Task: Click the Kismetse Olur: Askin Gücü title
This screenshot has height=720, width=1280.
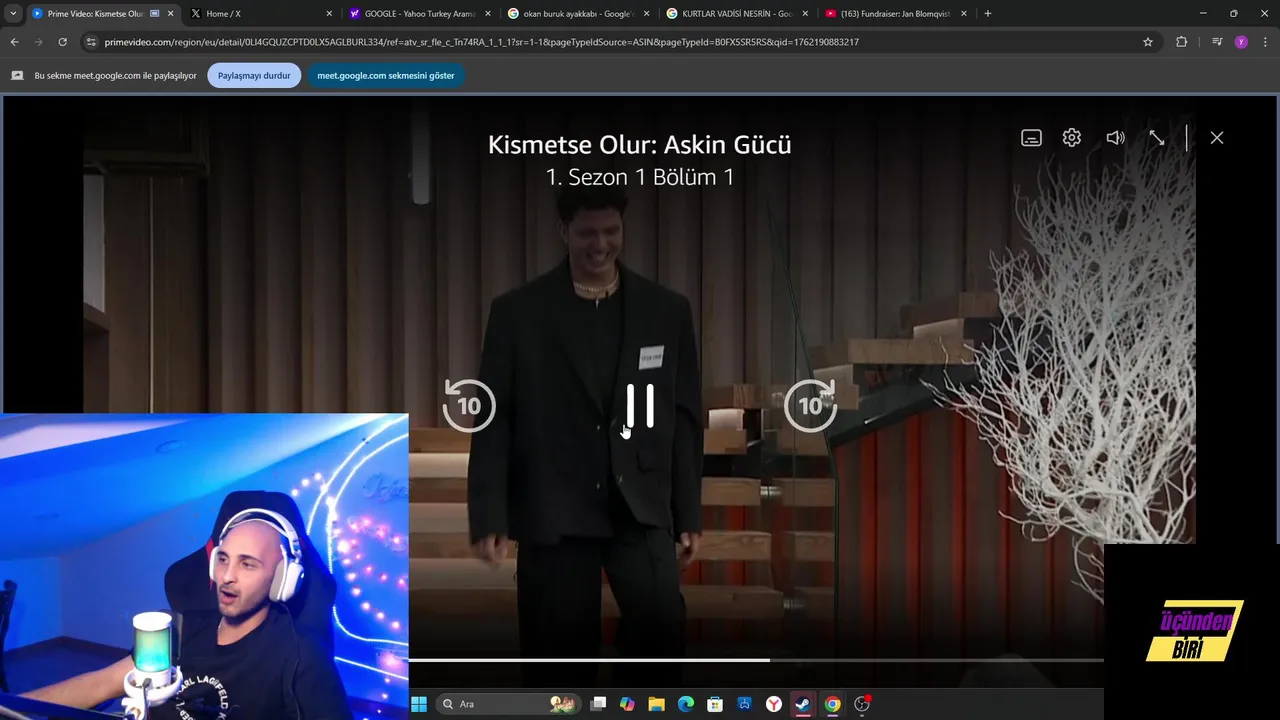Action: pyautogui.click(x=640, y=145)
